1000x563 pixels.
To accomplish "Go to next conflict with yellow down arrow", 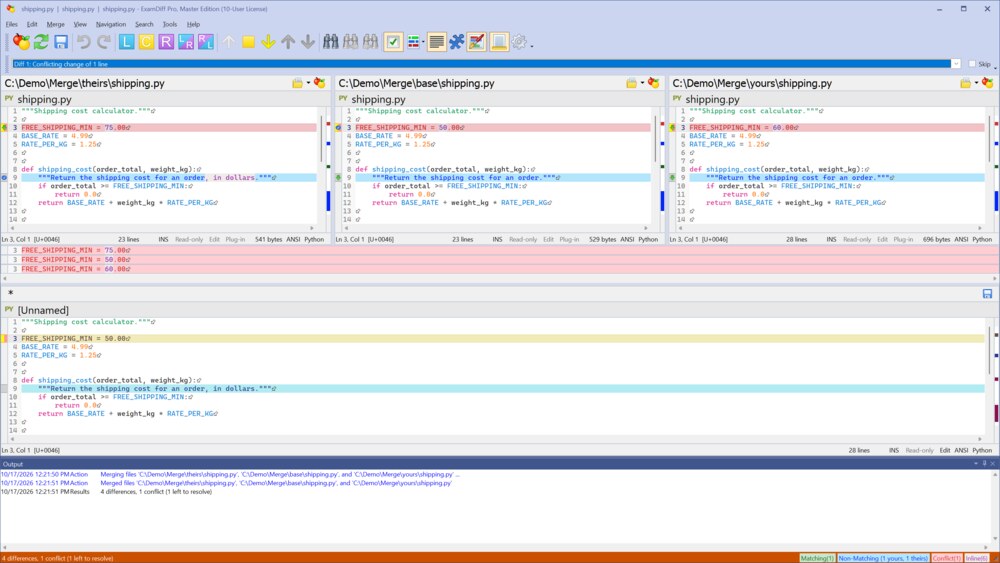I will click(x=268, y=42).
